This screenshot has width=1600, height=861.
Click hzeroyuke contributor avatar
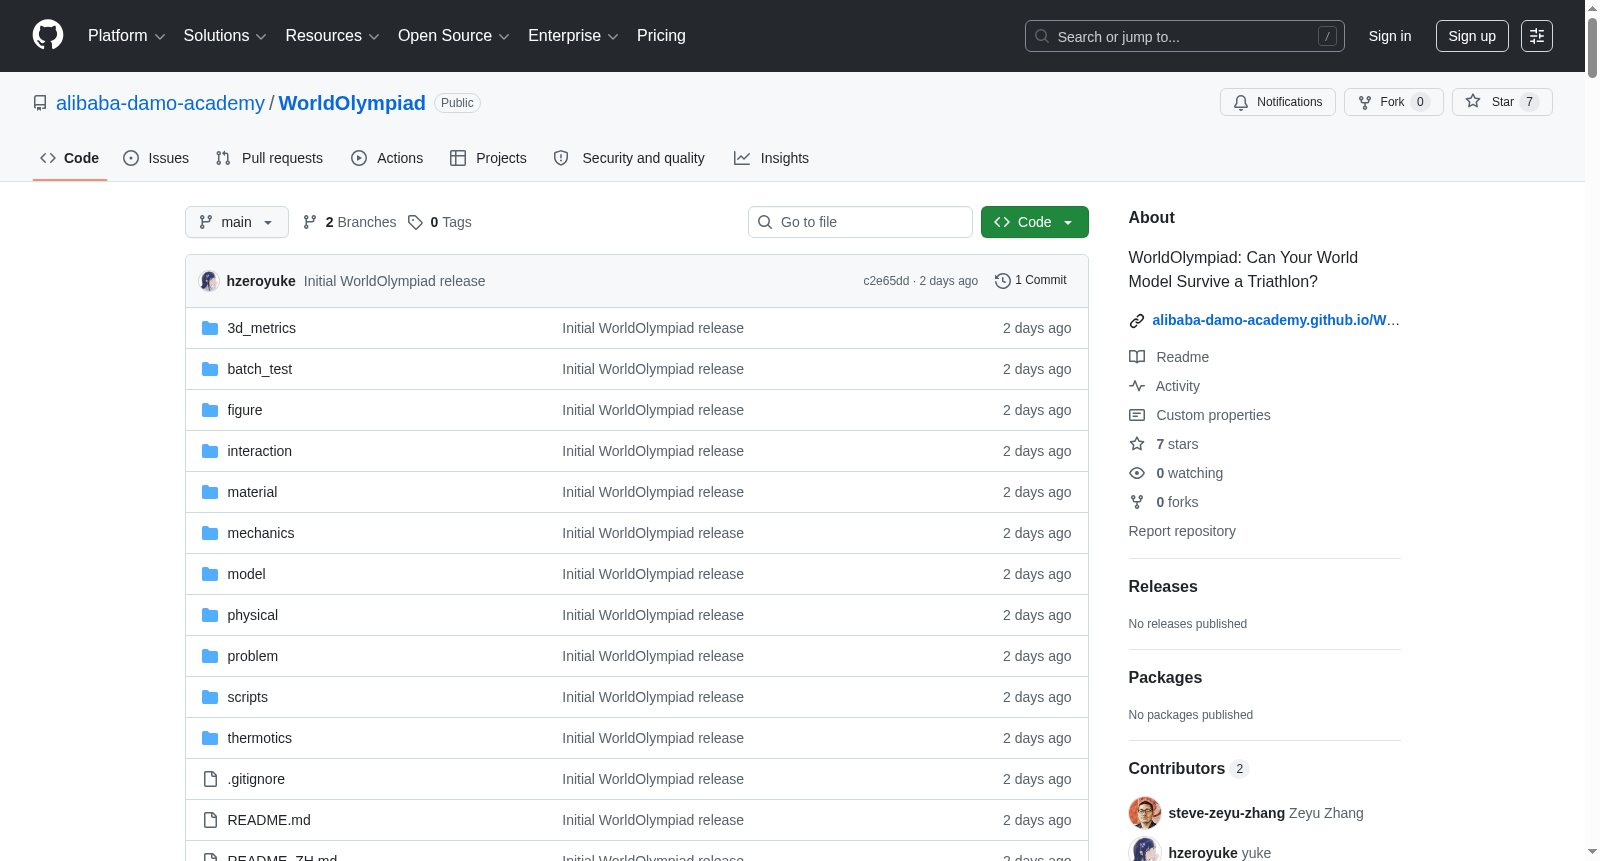pyautogui.click(x=1145, y=850)
